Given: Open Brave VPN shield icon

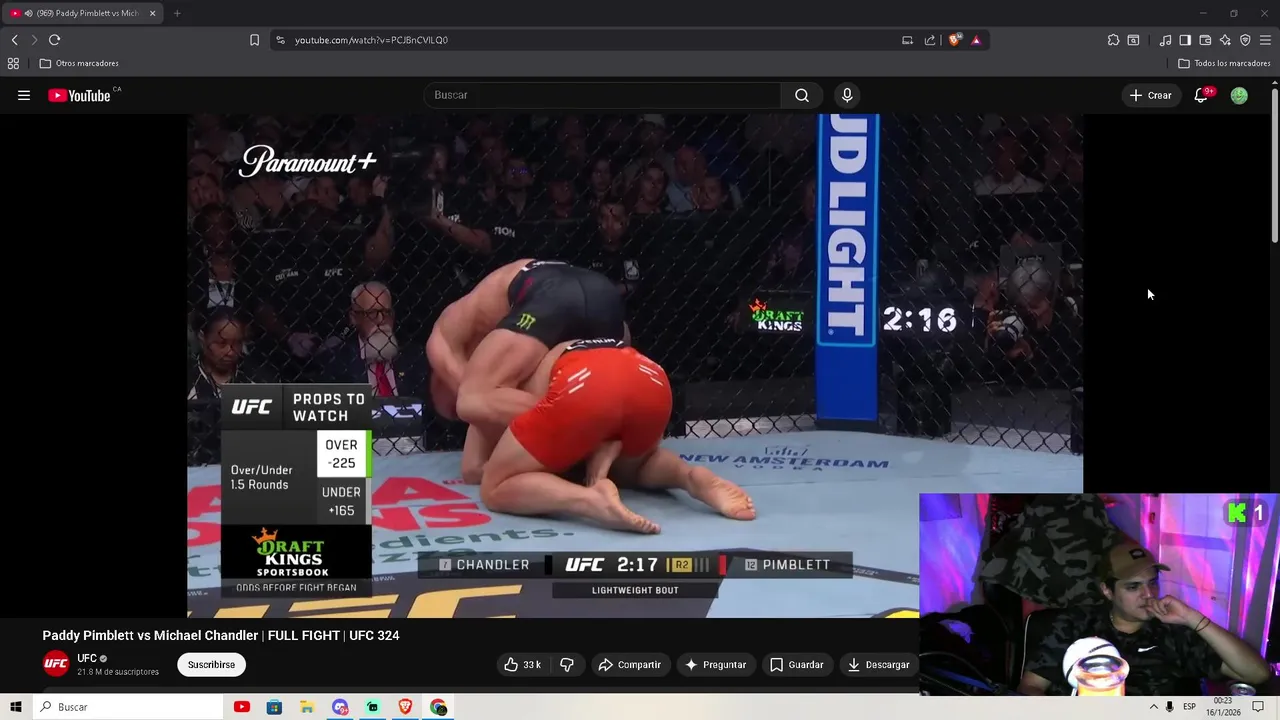Looking at the screenshot, I should [1245, 40].
